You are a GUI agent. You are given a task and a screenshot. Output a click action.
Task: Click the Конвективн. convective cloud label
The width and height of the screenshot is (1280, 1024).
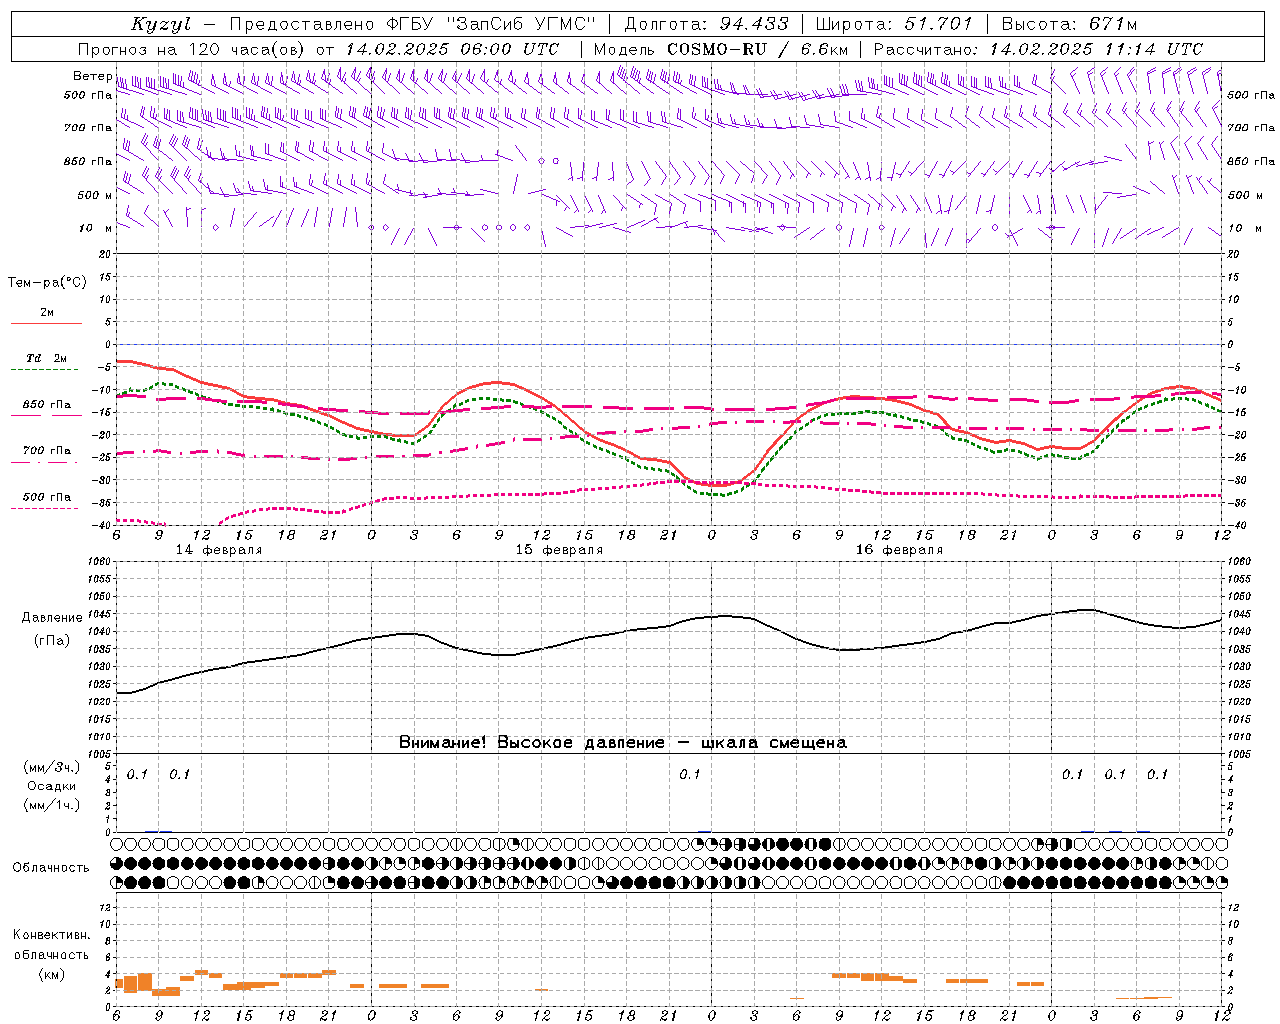tap(52, 935)
